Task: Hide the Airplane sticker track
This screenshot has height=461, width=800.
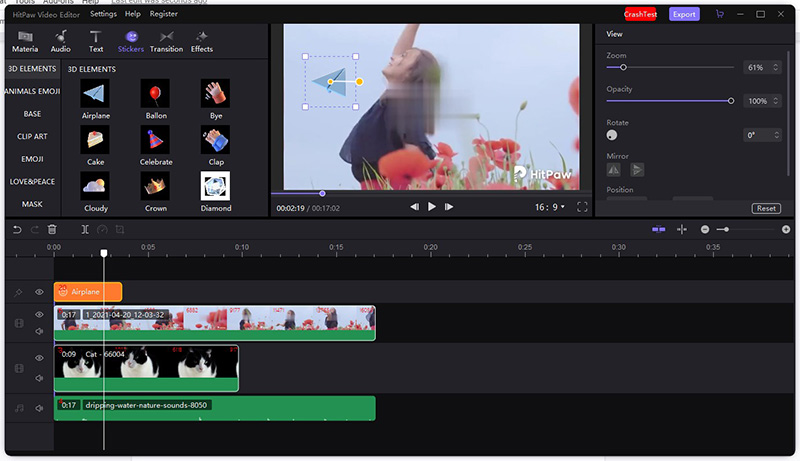Action: tap(40, 292)
